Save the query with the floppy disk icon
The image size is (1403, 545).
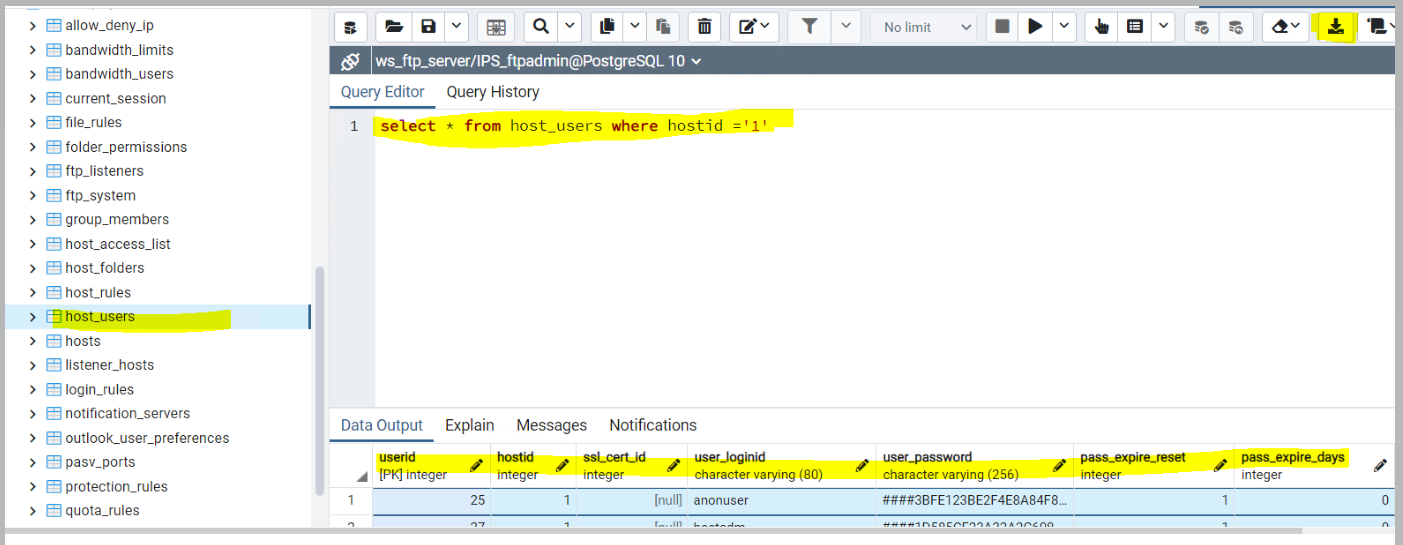[x=428, y=27]
